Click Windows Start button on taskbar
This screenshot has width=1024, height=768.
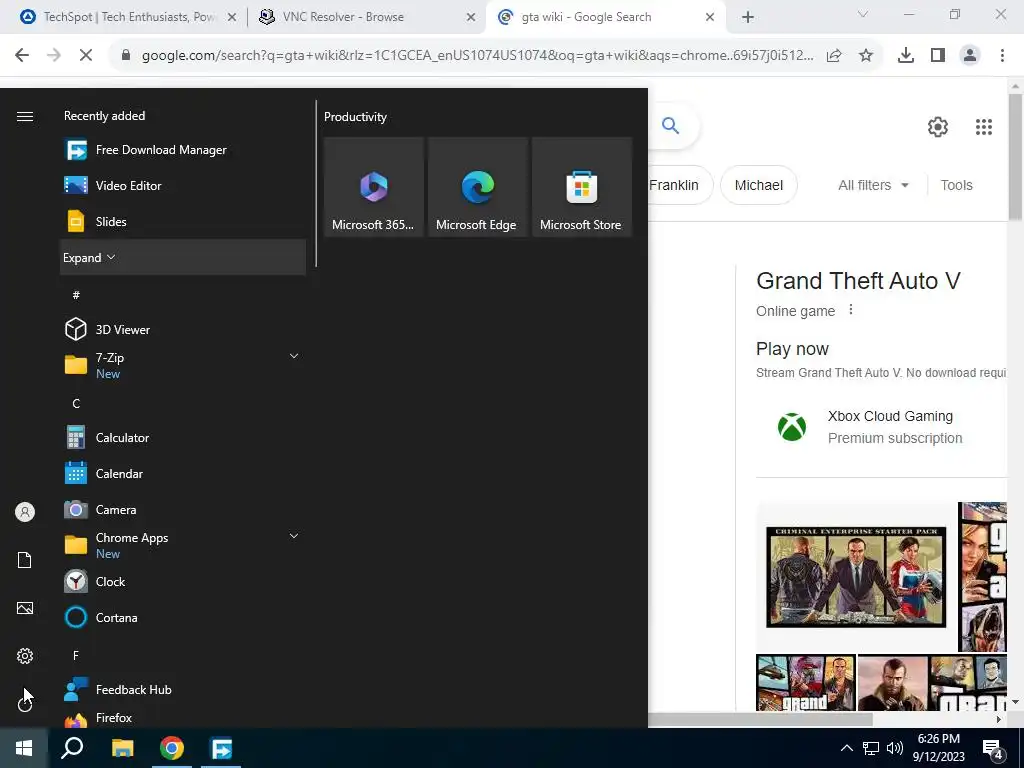click(24, 748)
